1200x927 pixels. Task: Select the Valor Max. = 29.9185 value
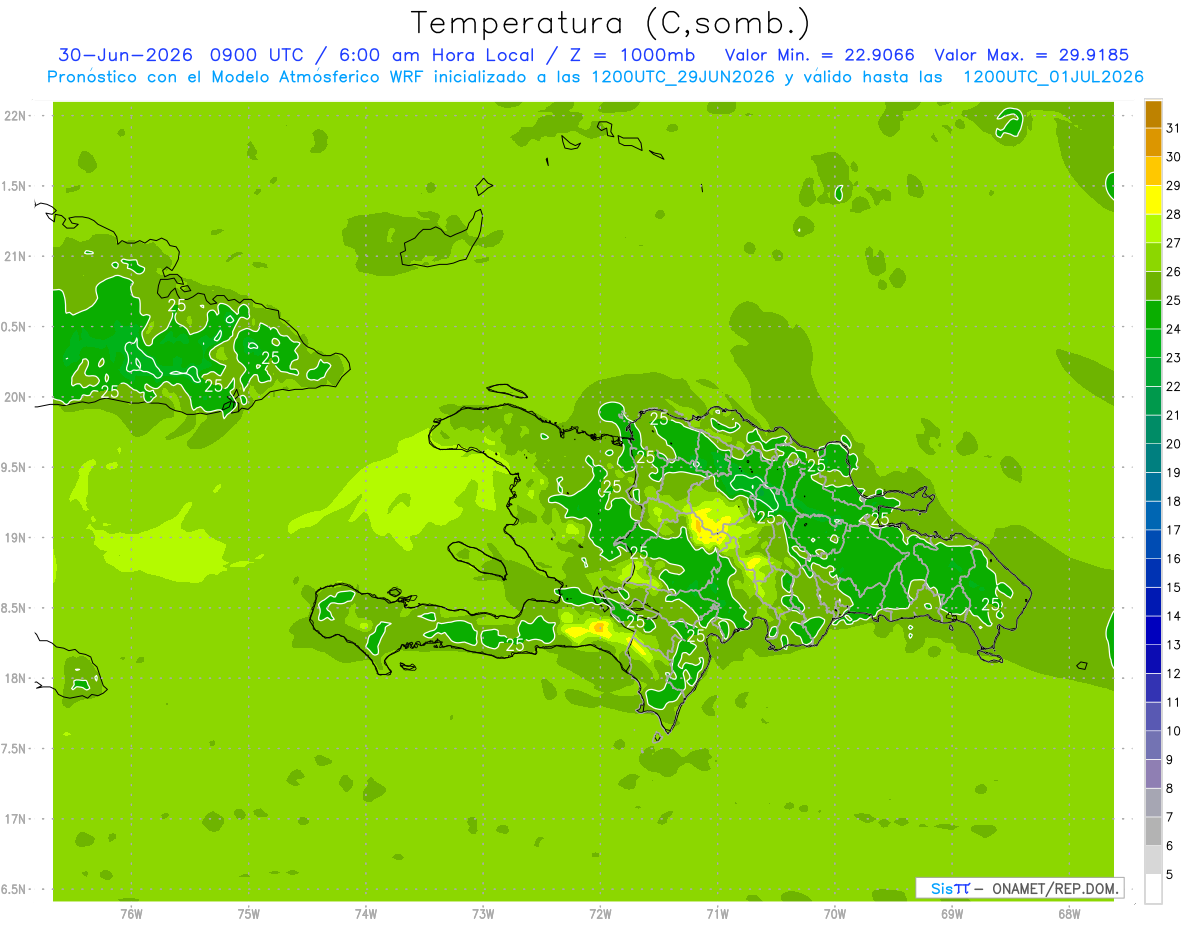[x=1032, y=54]
